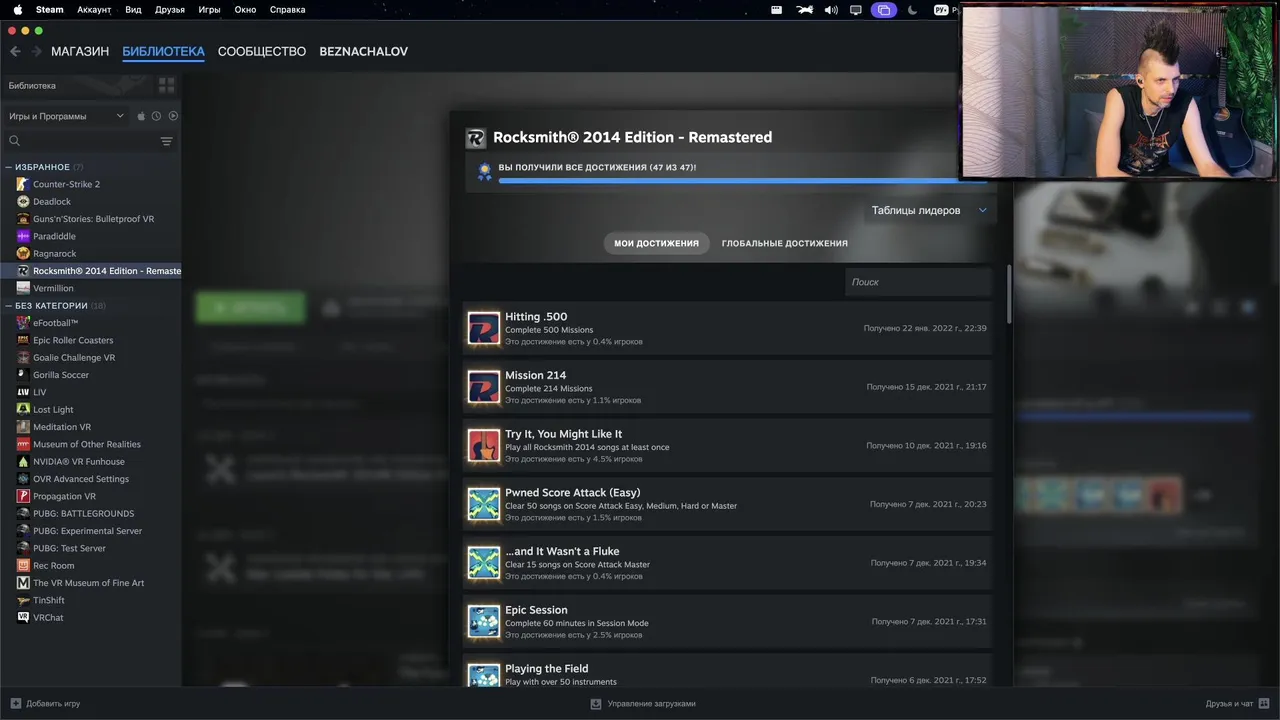Image resolution: width=1280 pixels, height=720 pixels.
Task: Click the Deadlock game icon in sidebar
Action: (x=23, y=201)
